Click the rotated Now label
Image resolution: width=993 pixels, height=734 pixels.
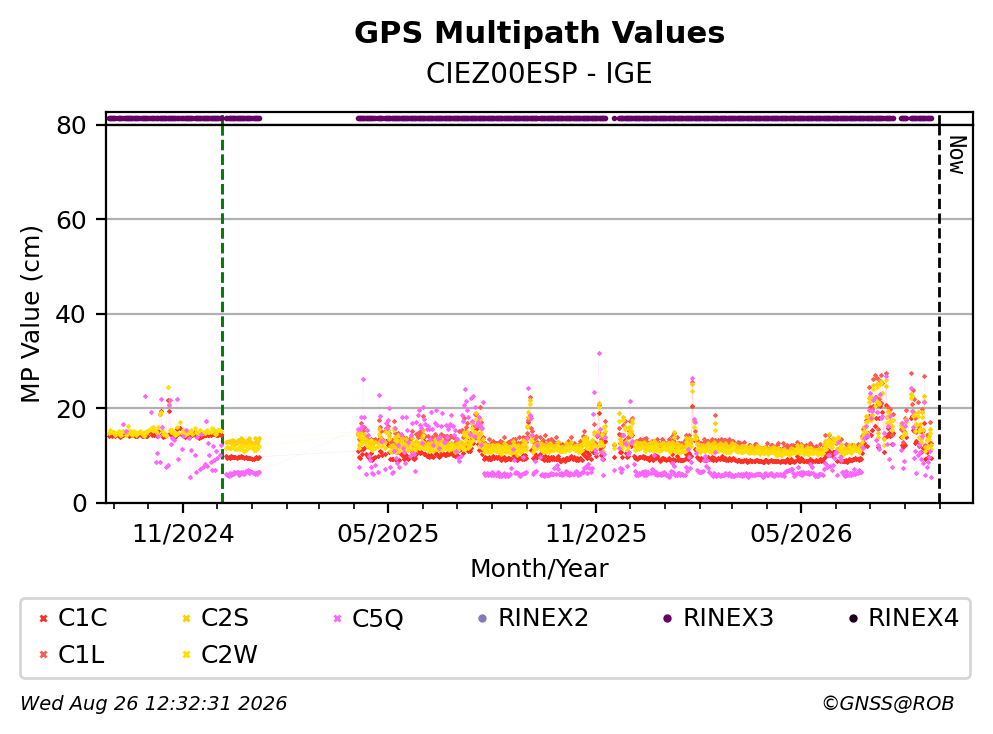tap(958, 155)
